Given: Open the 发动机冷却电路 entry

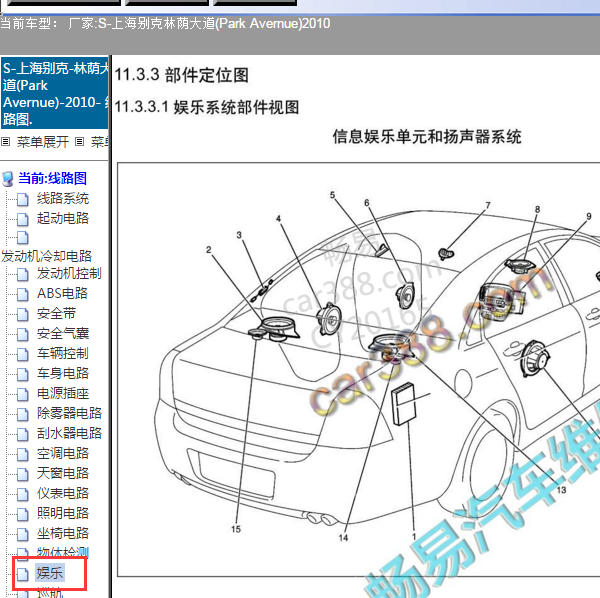Looking at the screenshot, I should (x=46, y=256).
